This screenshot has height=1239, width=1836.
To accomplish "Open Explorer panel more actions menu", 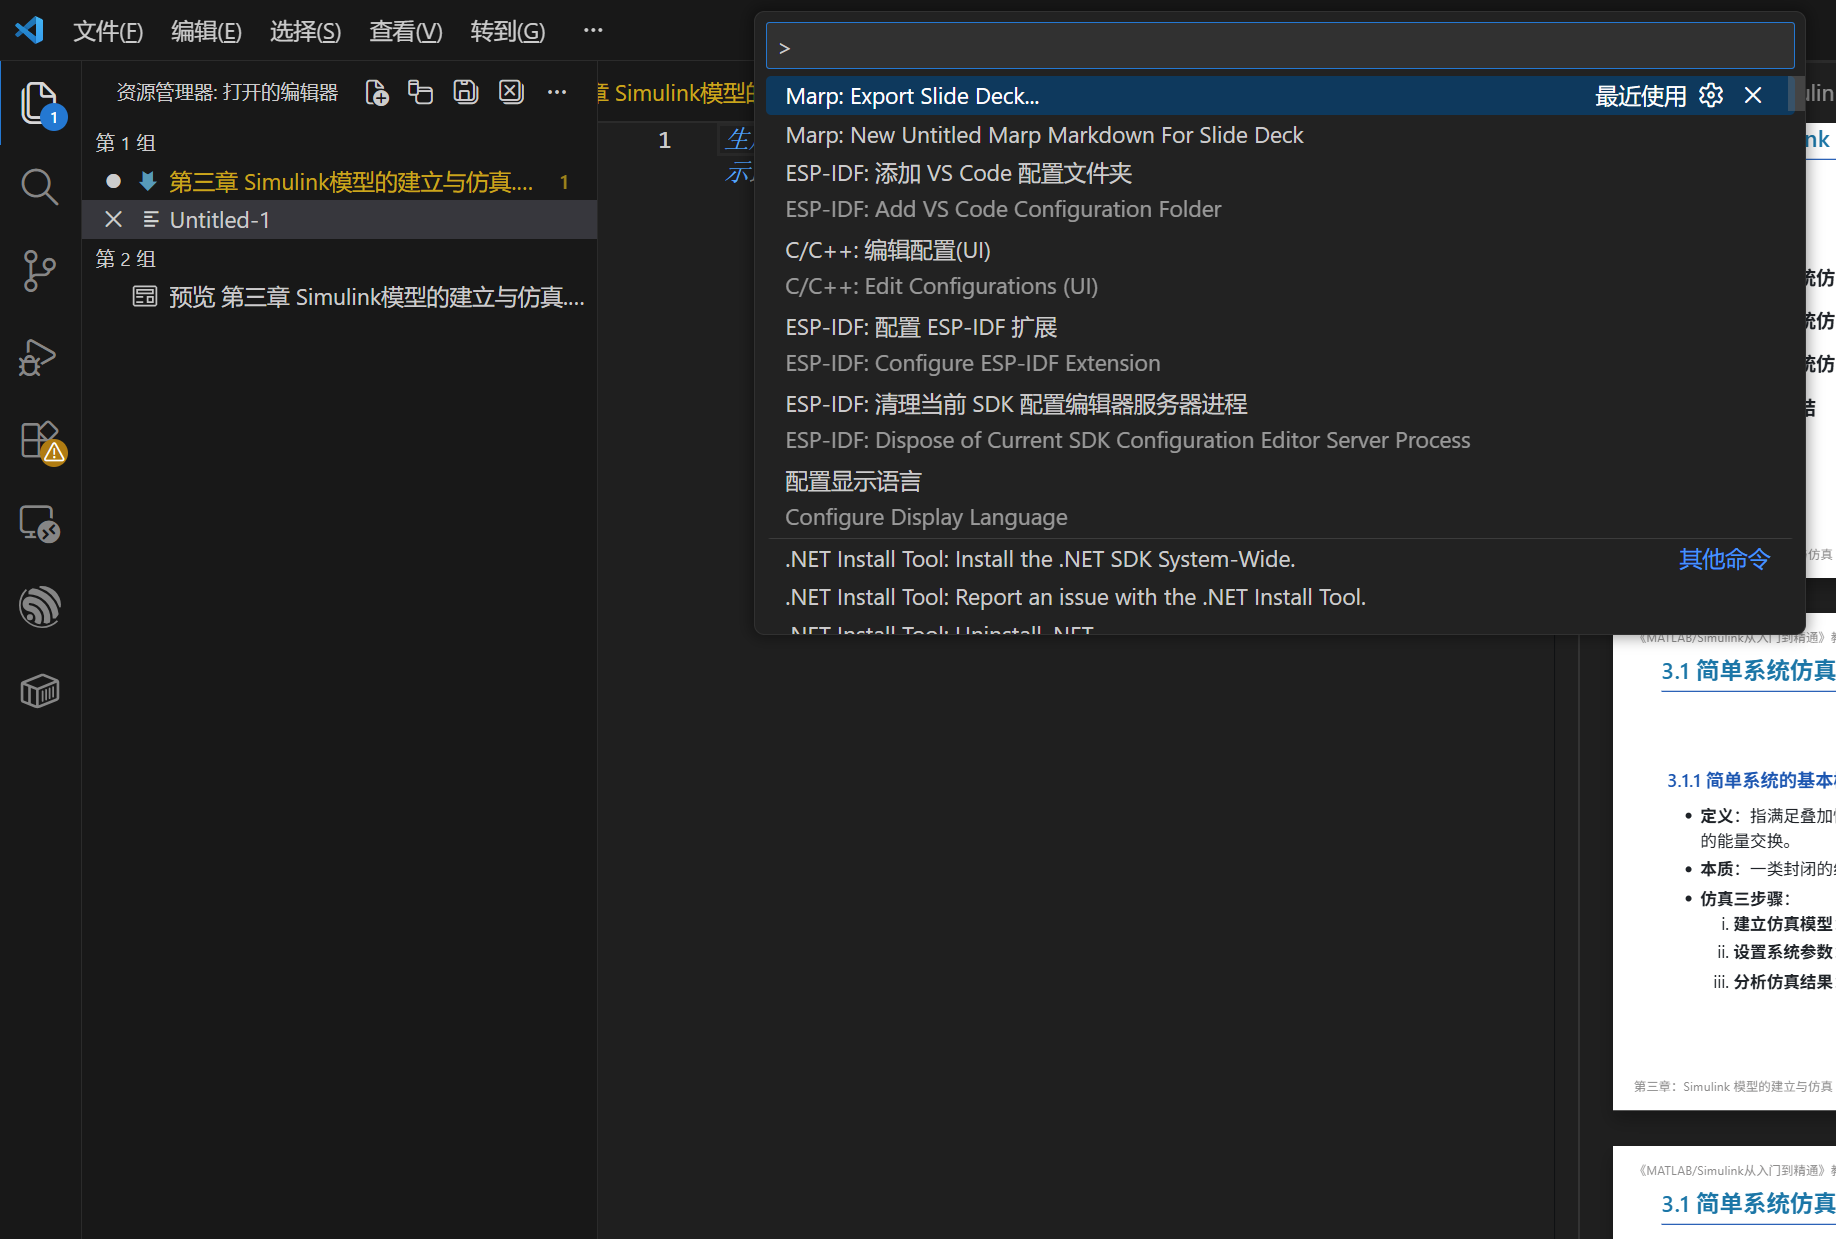I will point(557,93).
